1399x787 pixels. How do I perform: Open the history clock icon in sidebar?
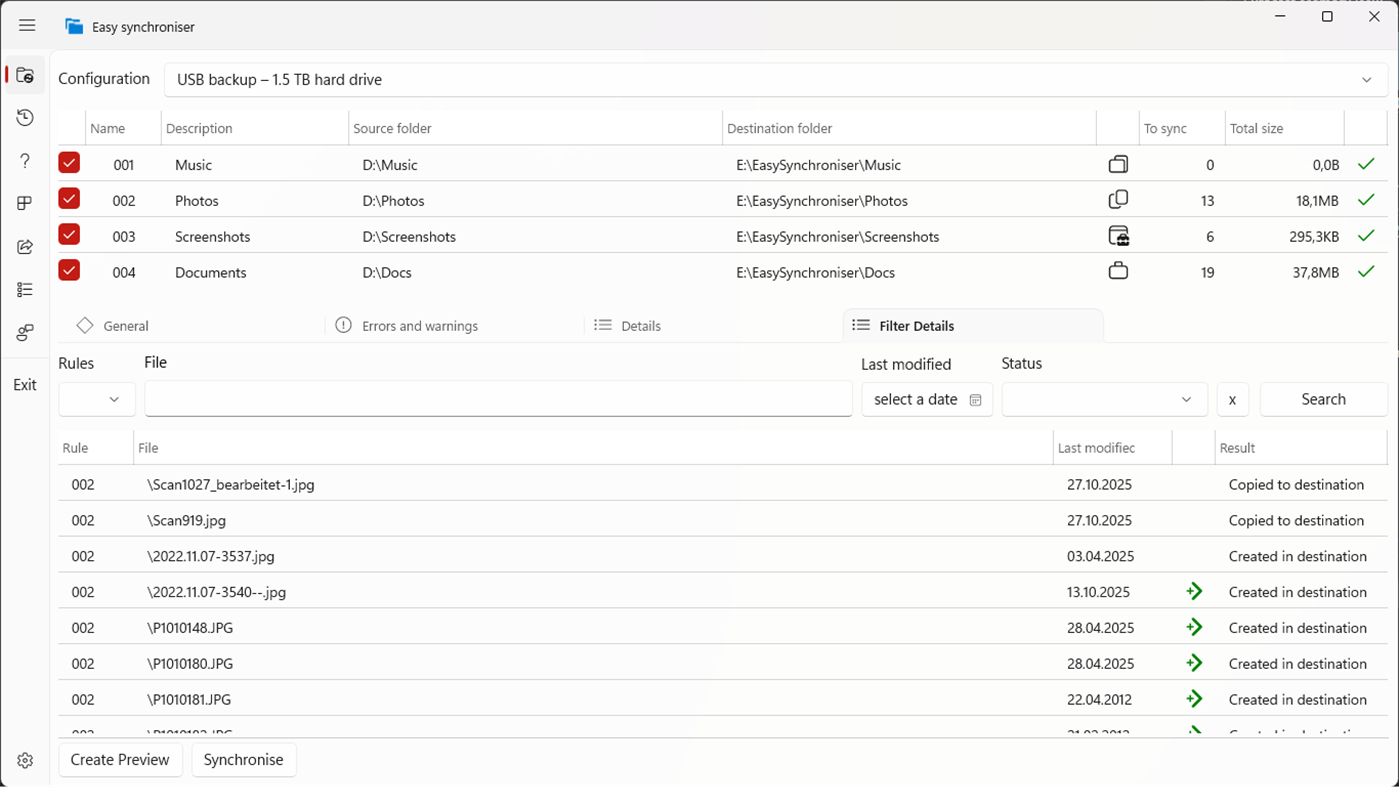(25, 118)
